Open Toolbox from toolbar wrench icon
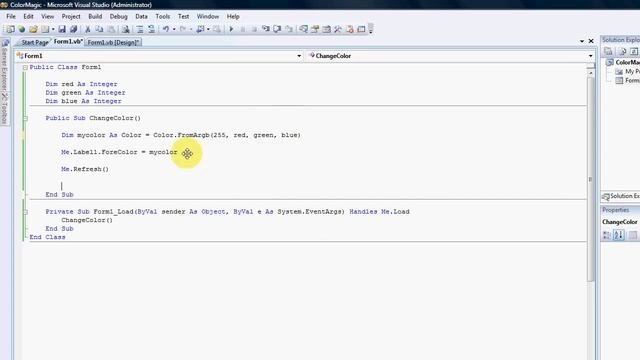Image resolution: width=640 pixels, height=360 pixels. click(338, 29)
